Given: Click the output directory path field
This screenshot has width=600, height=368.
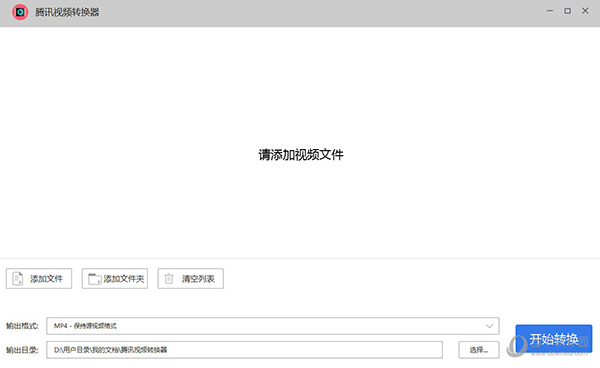Looking at the screenshot, I should click(245, 350).
